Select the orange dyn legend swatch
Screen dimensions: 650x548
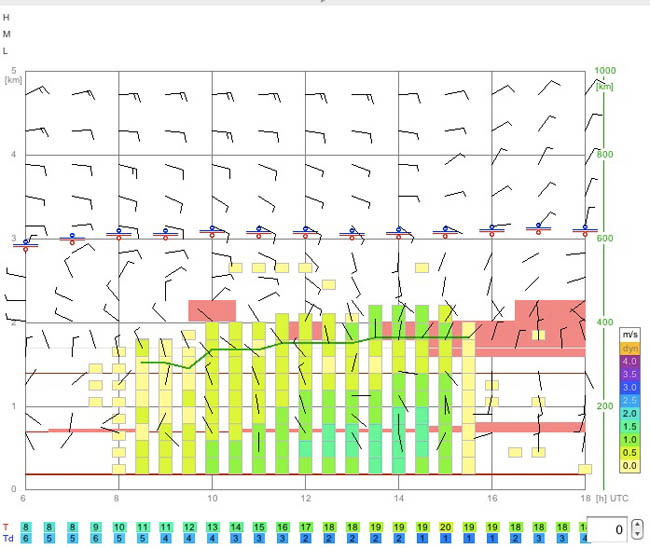coord(630,348)
